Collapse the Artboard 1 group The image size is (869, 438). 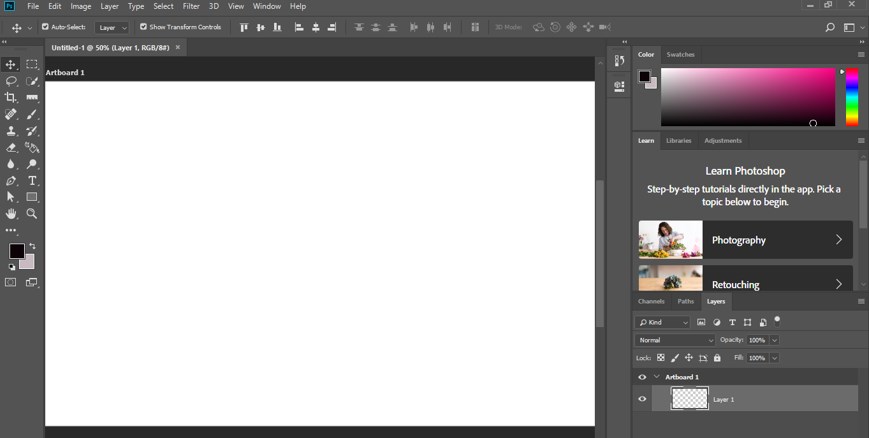pos(657,377)
